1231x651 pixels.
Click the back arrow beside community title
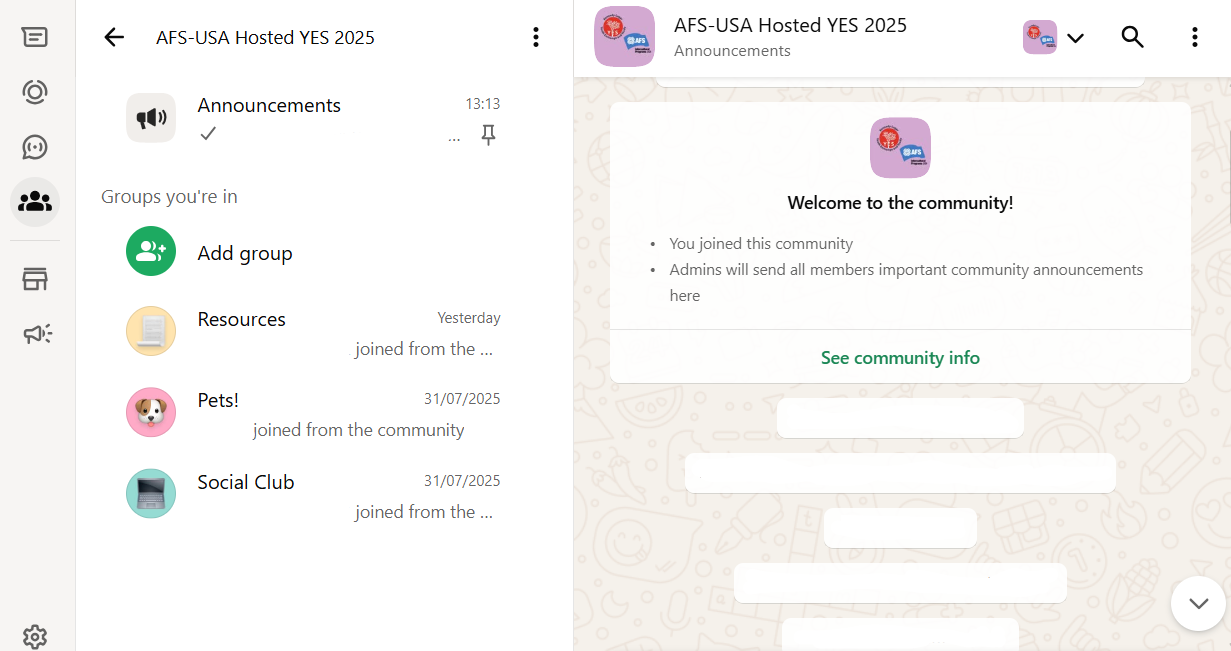114,38
